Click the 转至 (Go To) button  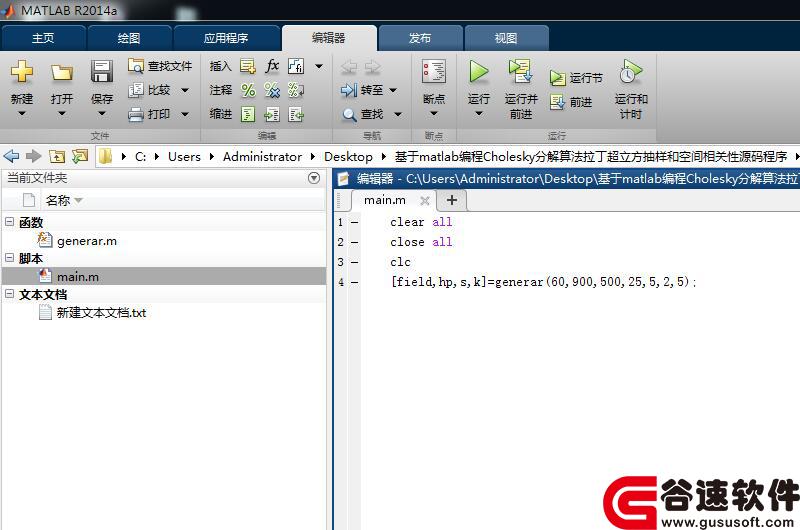click(x=362, y=90)
